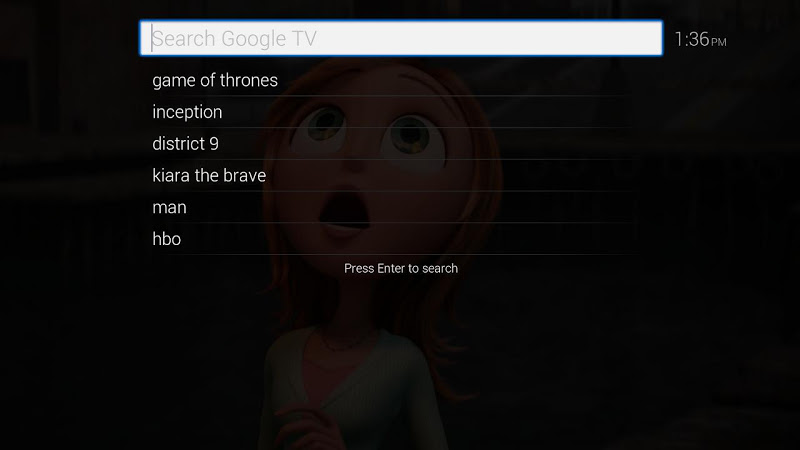
Task: Click the 1:36 clock display
Action: point(692,39)
